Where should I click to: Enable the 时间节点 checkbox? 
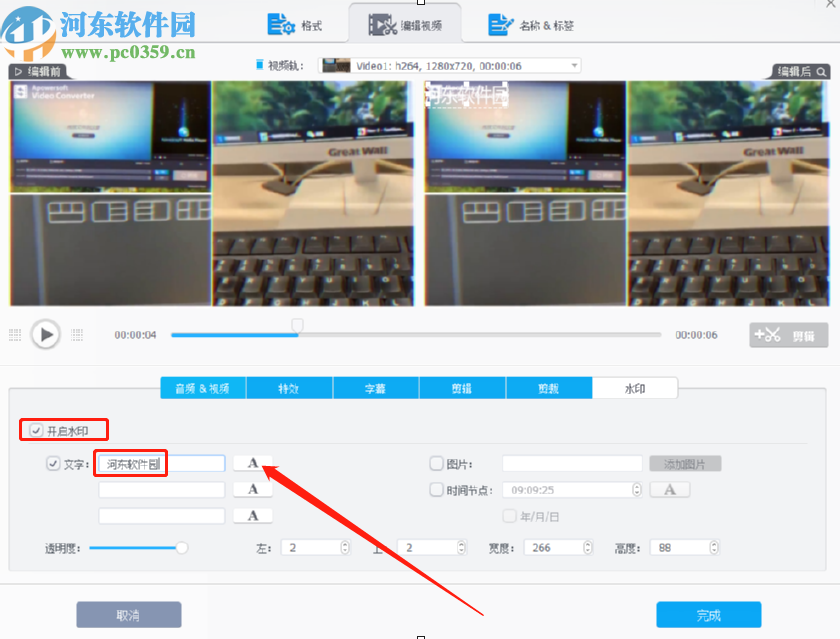(x=437, y=490)
